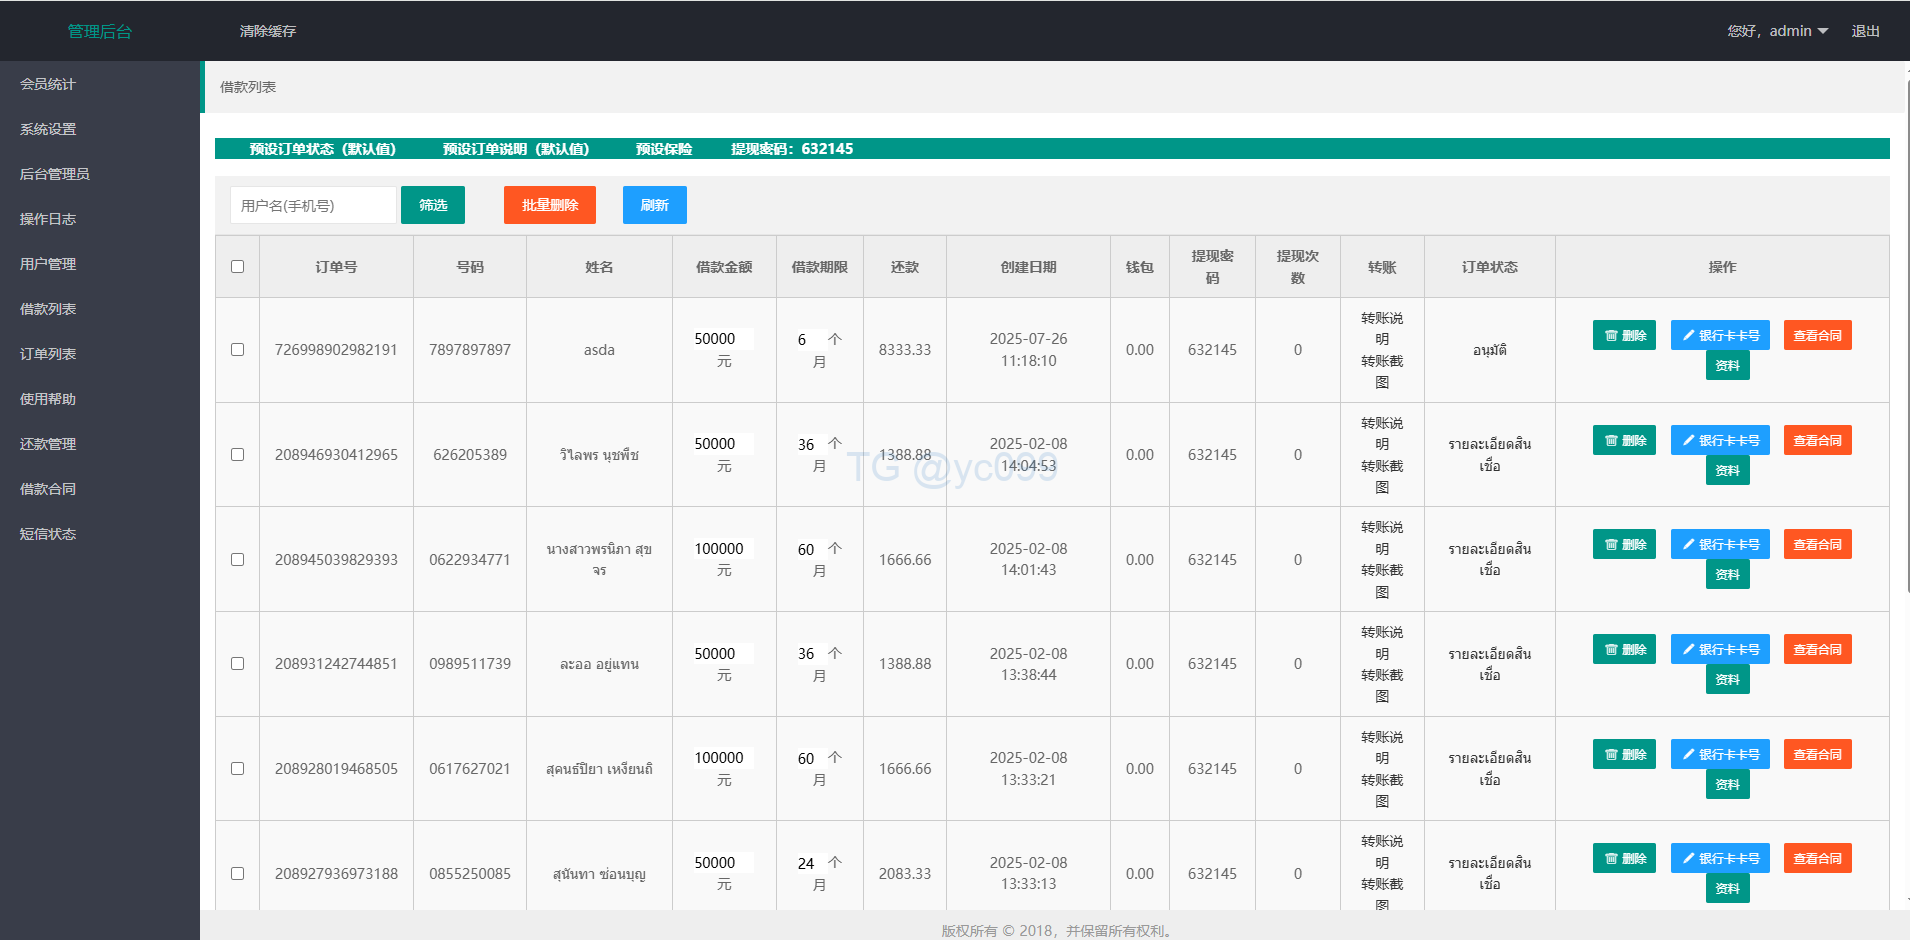1910x940 pixels.
Task: Check the select-all checkbox in table header
Action: pos(237,266)
